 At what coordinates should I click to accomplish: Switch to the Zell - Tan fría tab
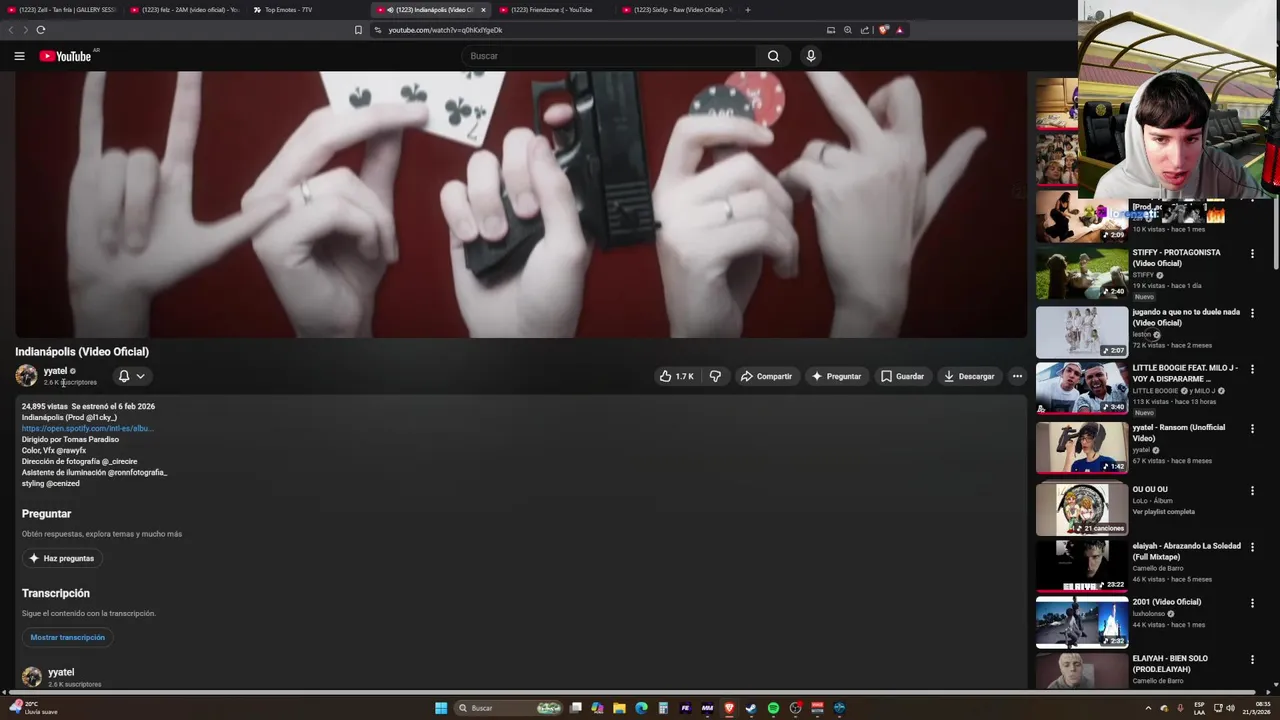[62, 10]
